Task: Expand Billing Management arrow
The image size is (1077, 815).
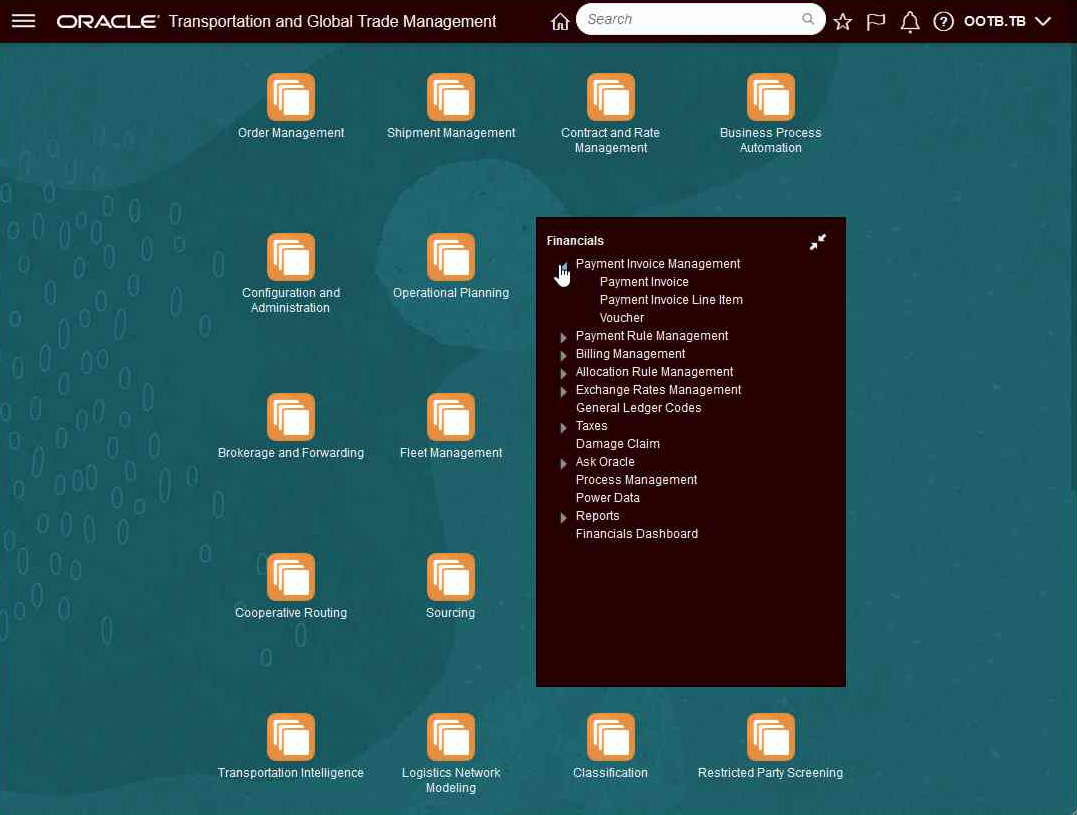Action: pyautogui.click(x=563, y=355)
